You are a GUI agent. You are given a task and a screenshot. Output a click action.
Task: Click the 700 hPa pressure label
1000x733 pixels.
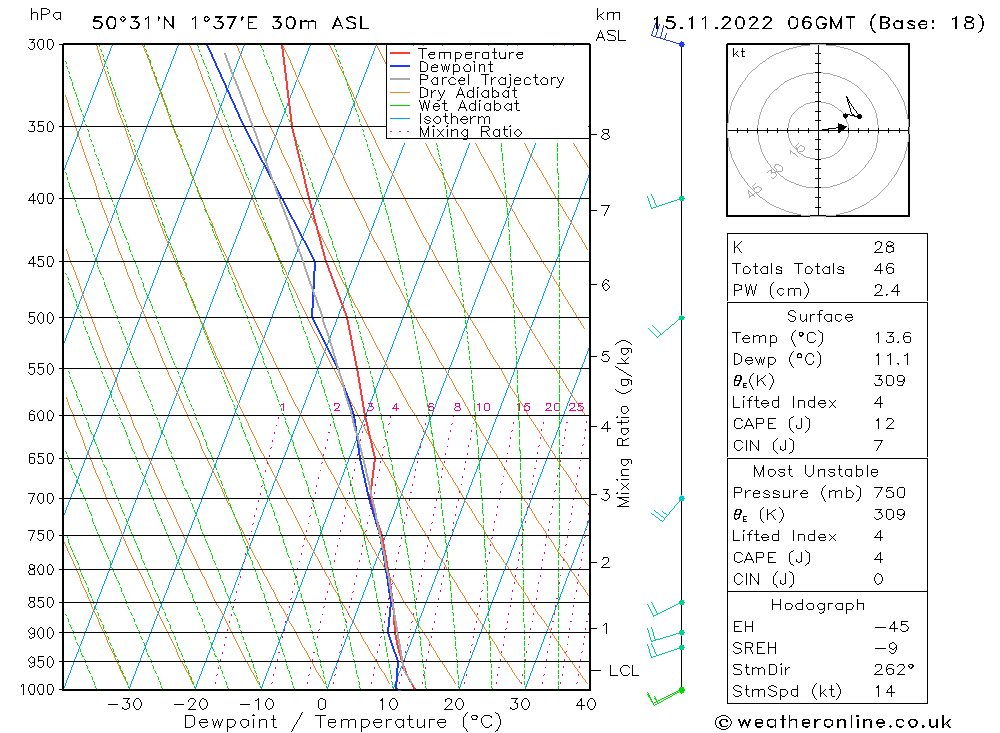coord(41,498)
